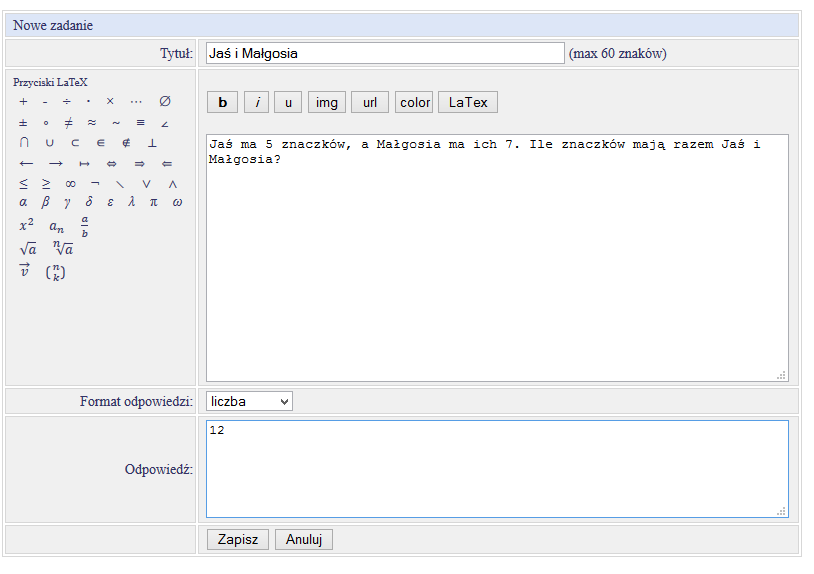Insert the Greek letter pi
The width and height of the screenshot is (814, 574).
153,203
